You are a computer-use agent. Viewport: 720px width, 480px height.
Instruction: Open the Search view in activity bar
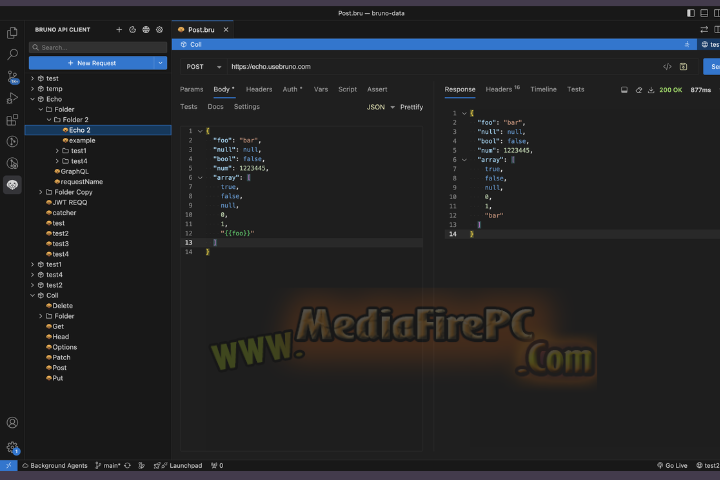coord(12,55)
